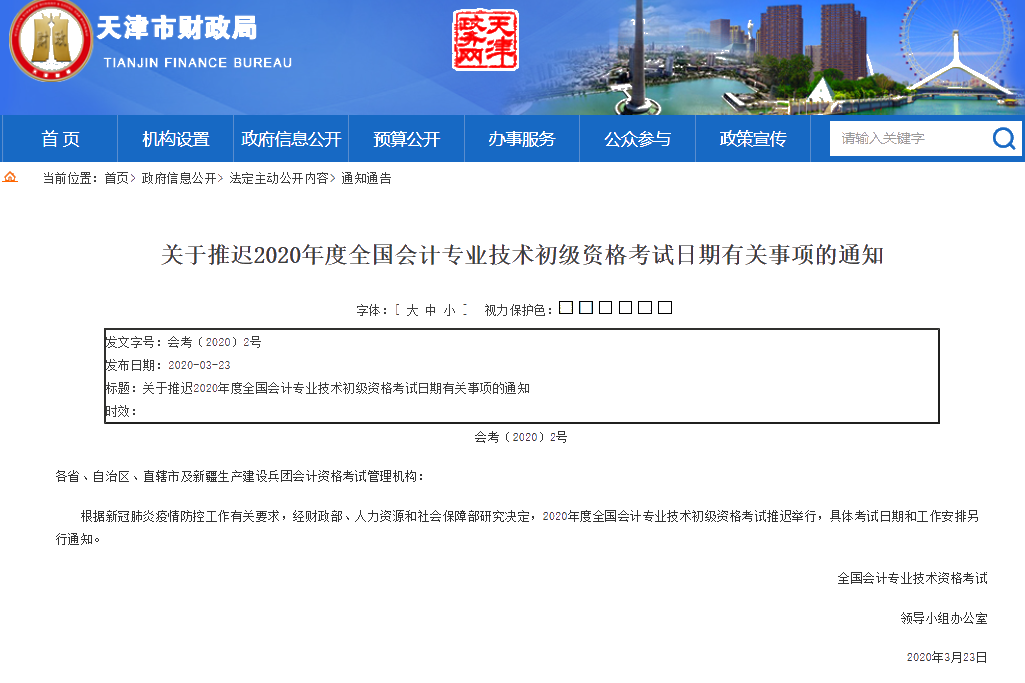
Task: Open the 预算公开 navigation menu
Action: (x=405, y=139)
